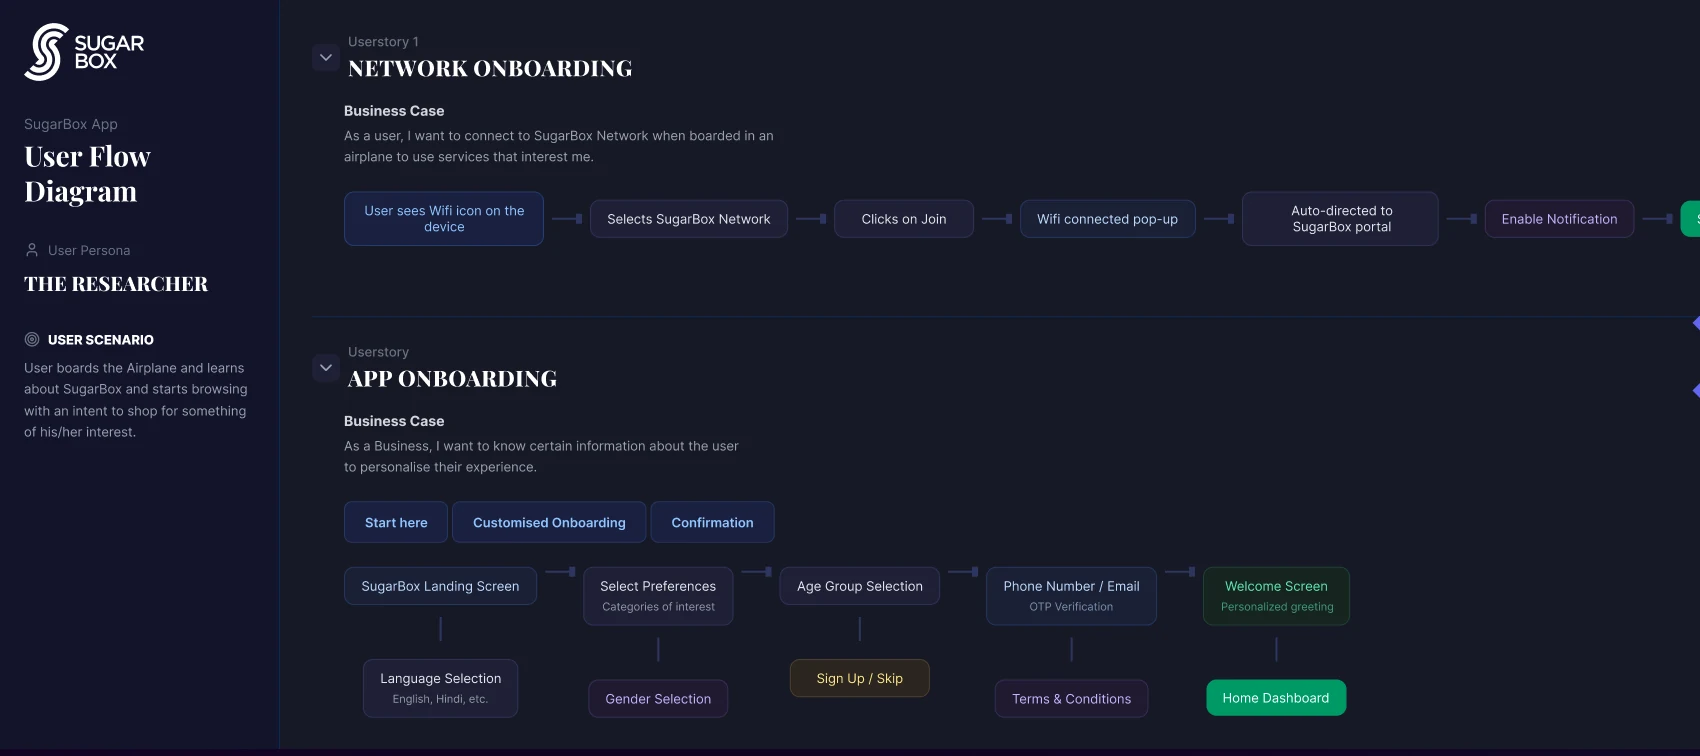Image resolution: width=1700 pixels, height=756 pixels.
Task: Click the User Scenario target icon
Action: point(32,340)
